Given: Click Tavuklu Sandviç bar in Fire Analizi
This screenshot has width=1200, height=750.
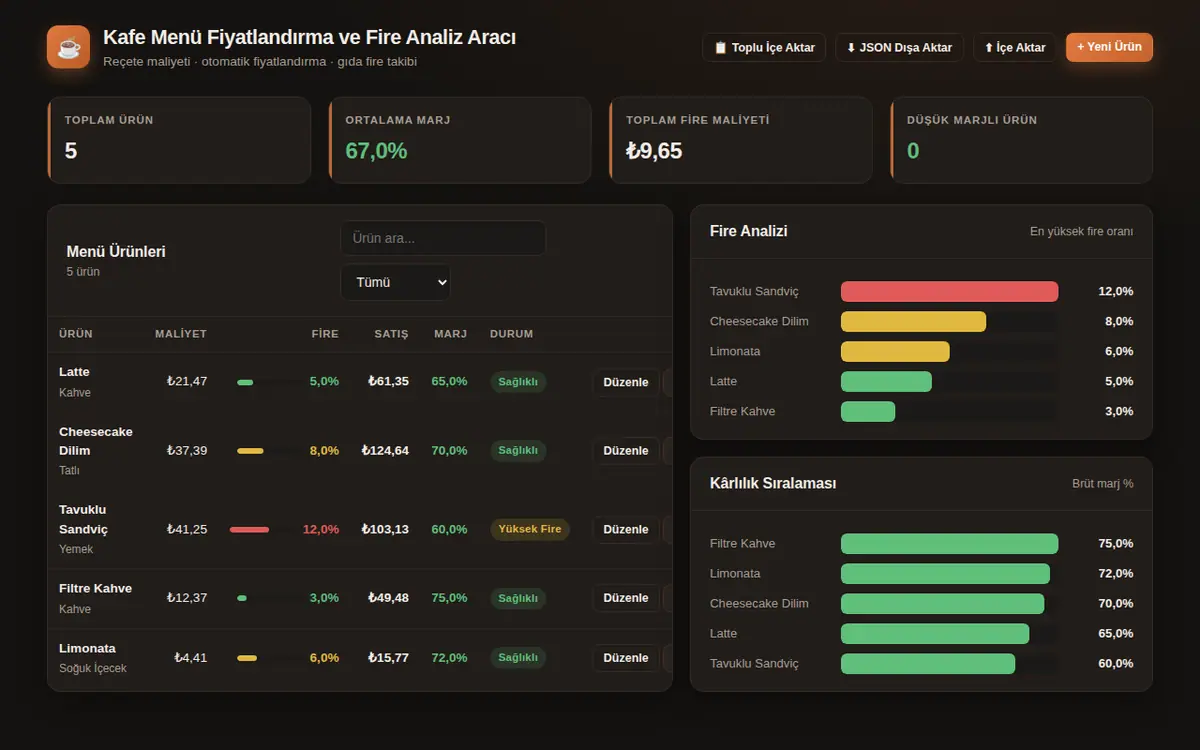Looking at the screenshot, I should [949, 291].
